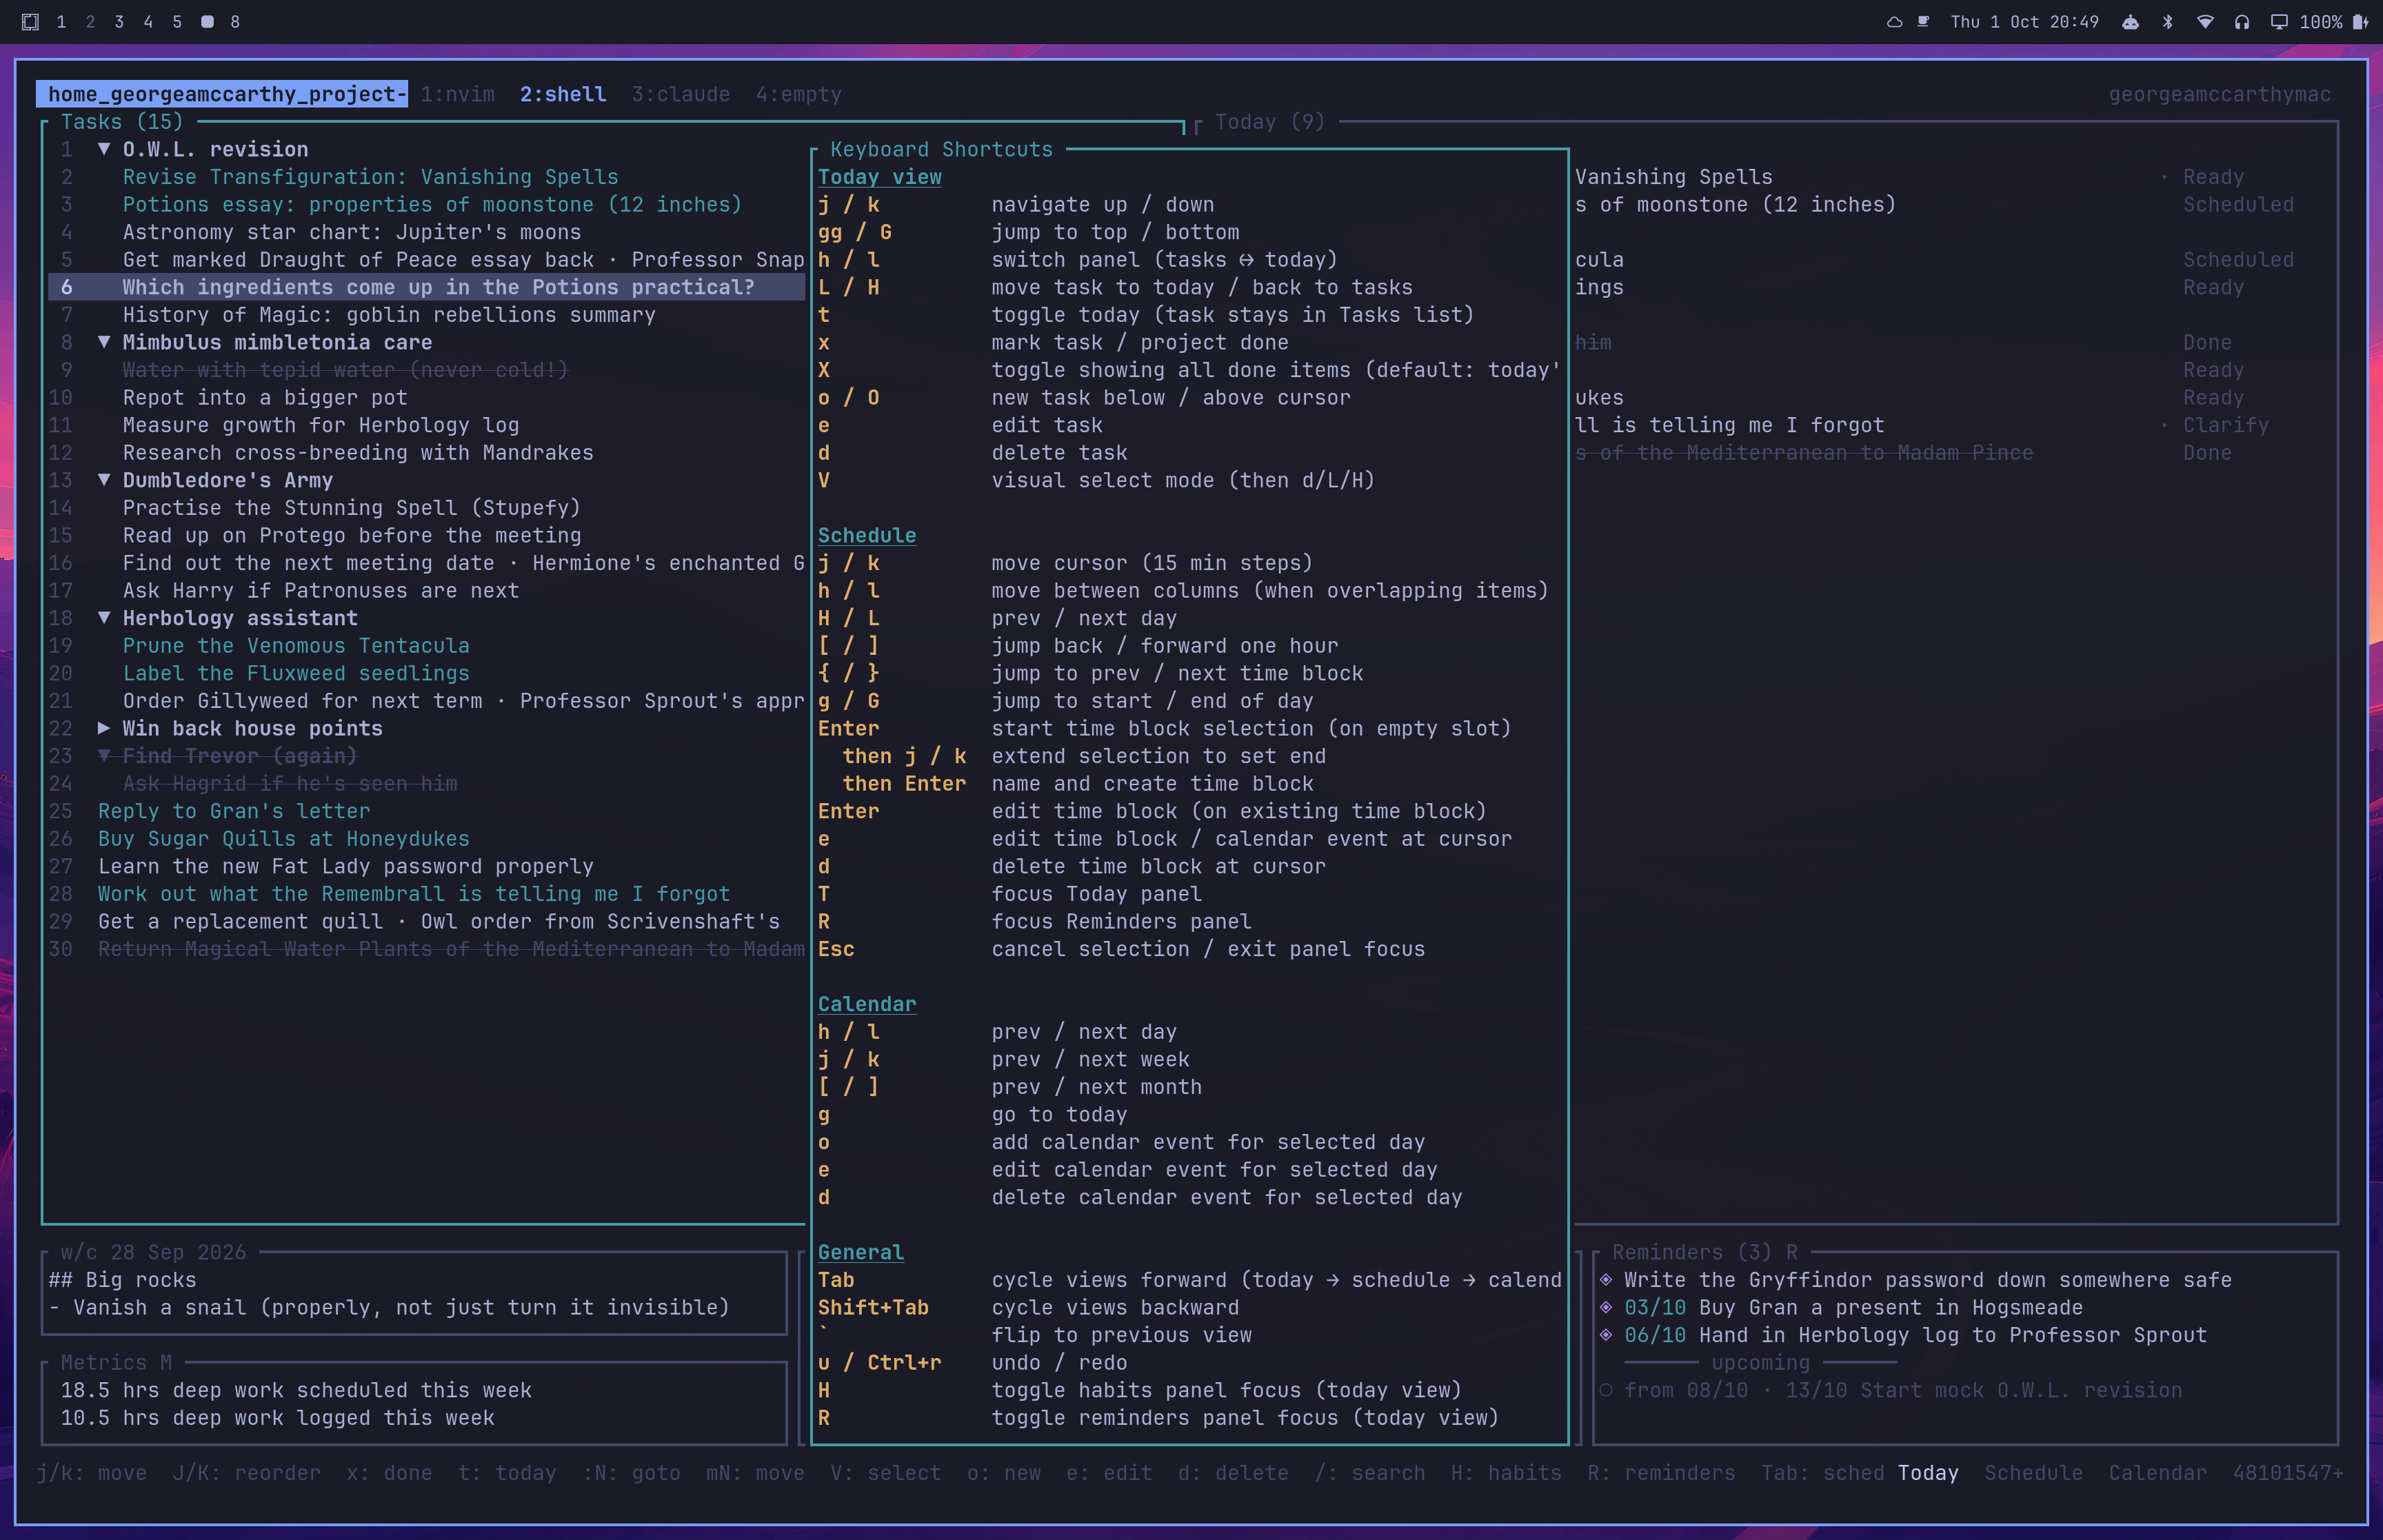Click the diamond beside Gryffindor password reminder
Screen dimensions: 2383x1540
(x=1606, y=1280)
